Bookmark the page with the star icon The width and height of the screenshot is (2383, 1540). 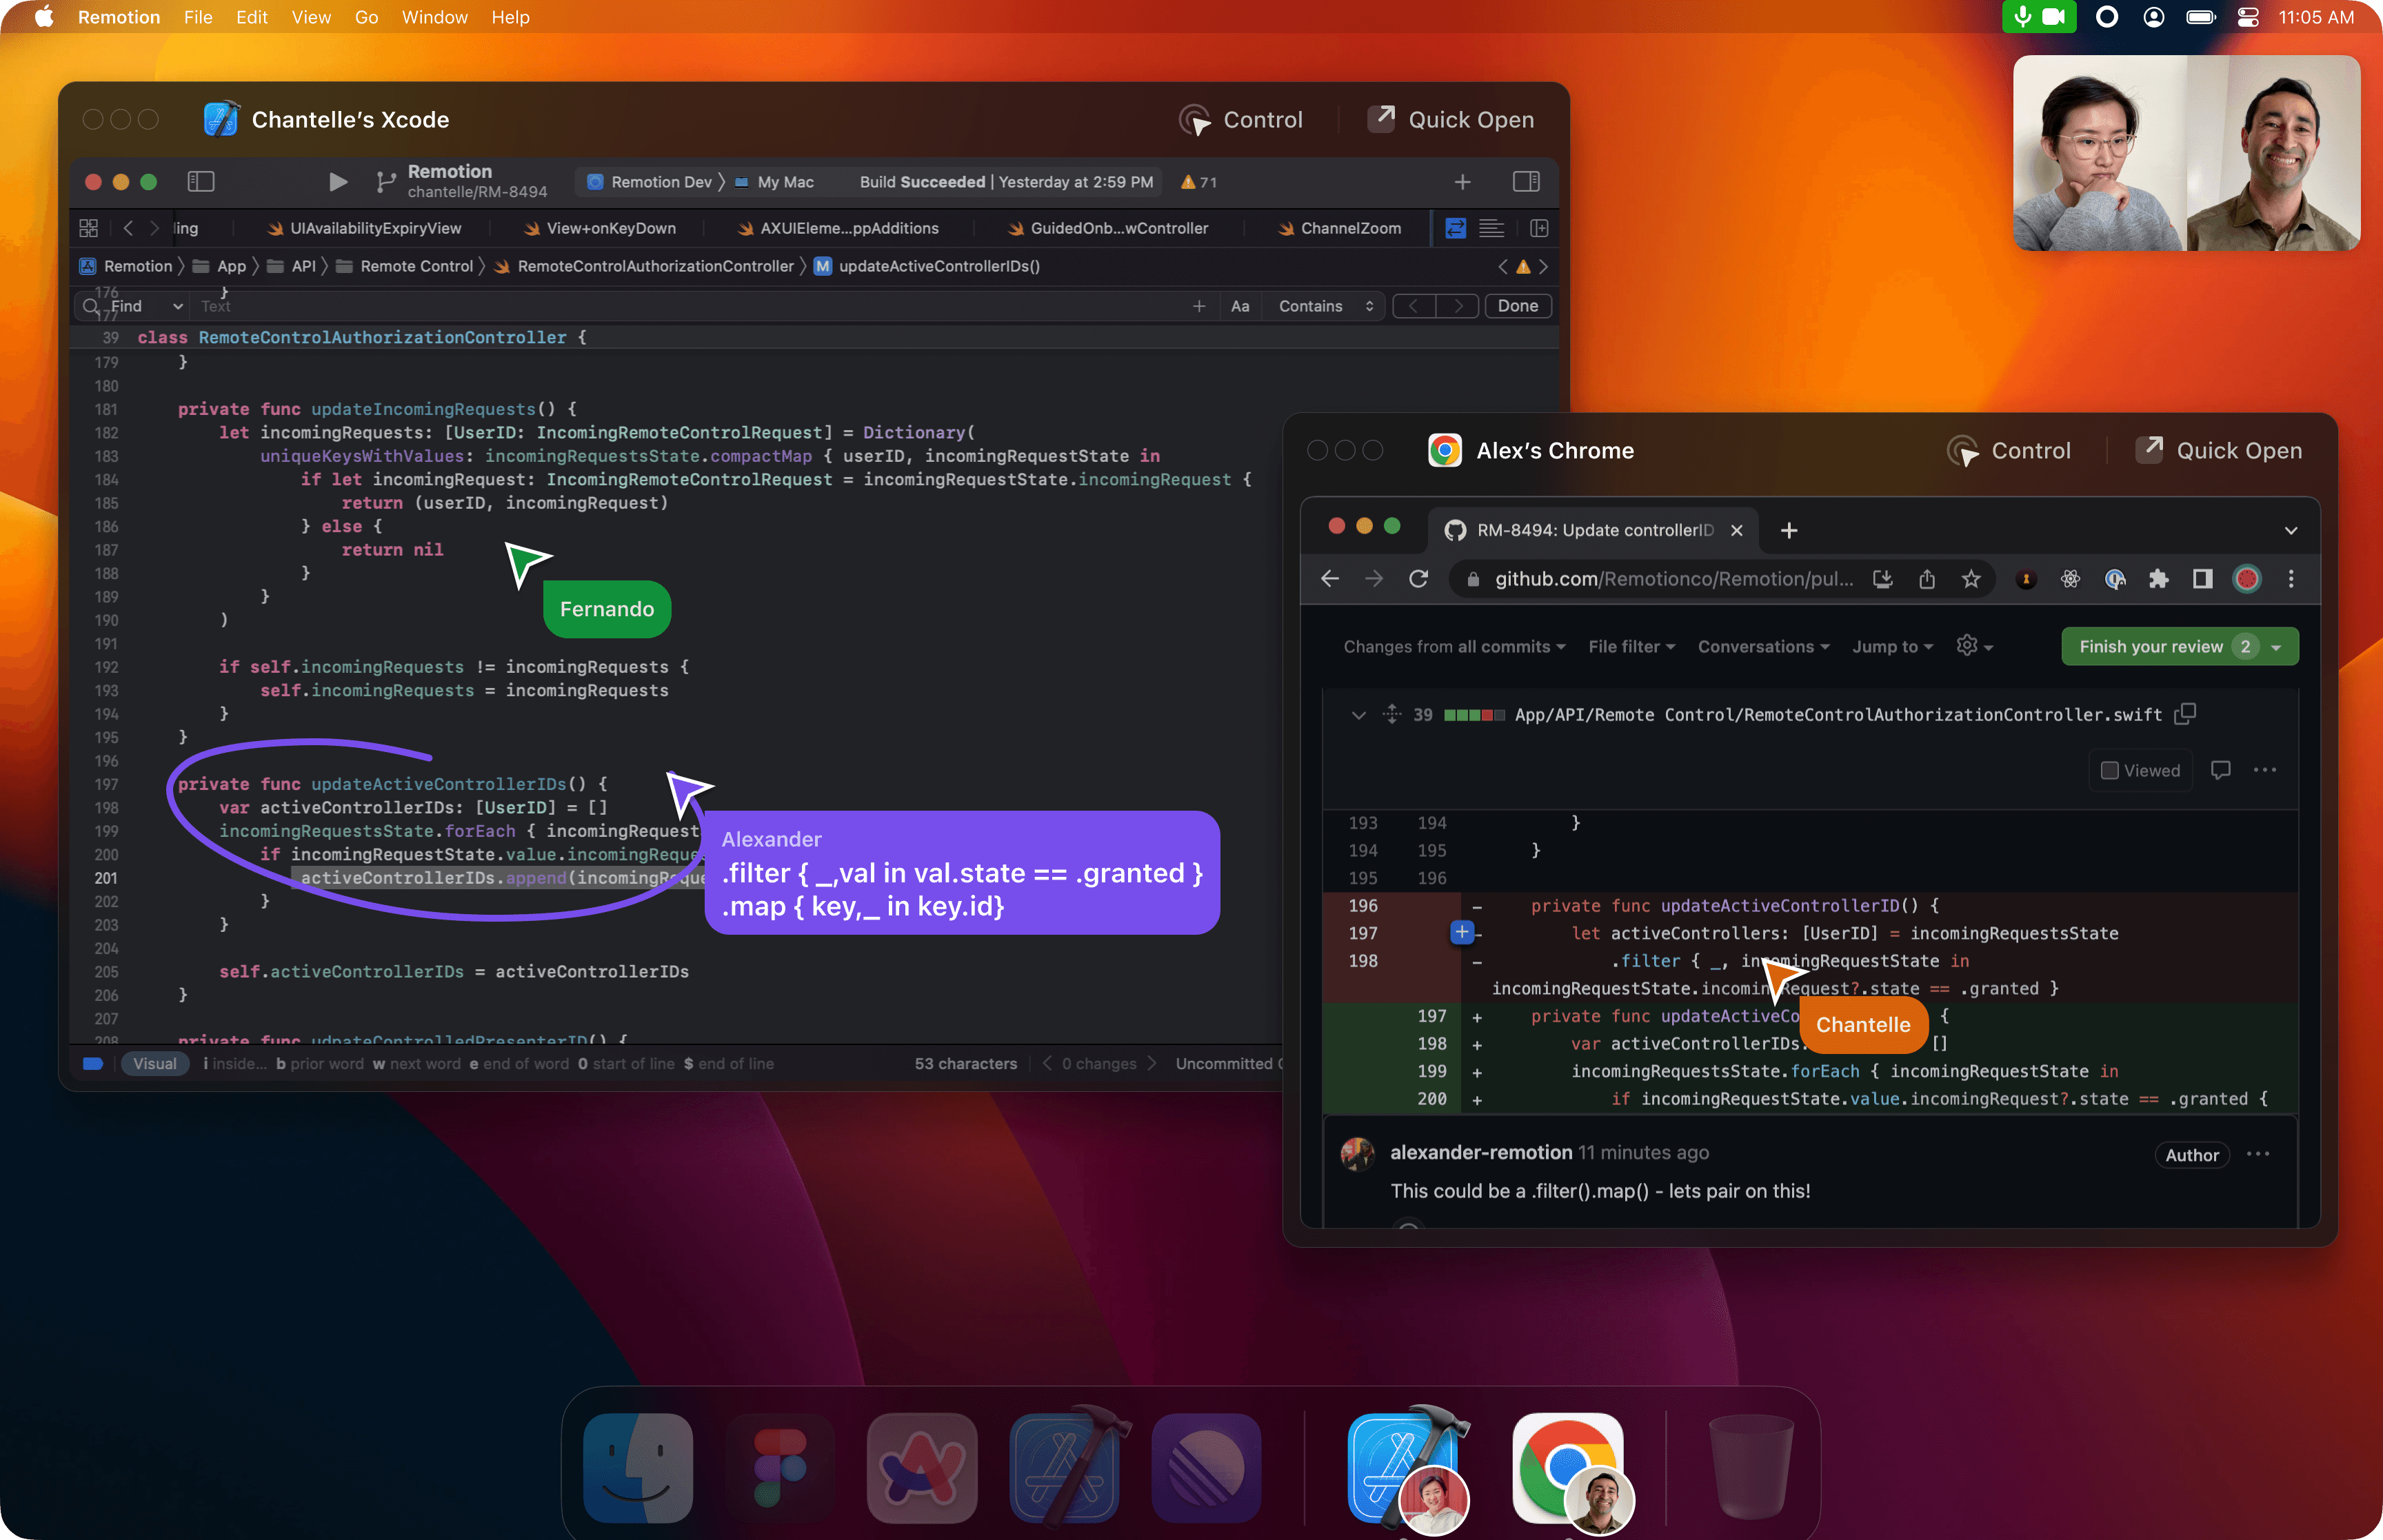point(1970,579)
